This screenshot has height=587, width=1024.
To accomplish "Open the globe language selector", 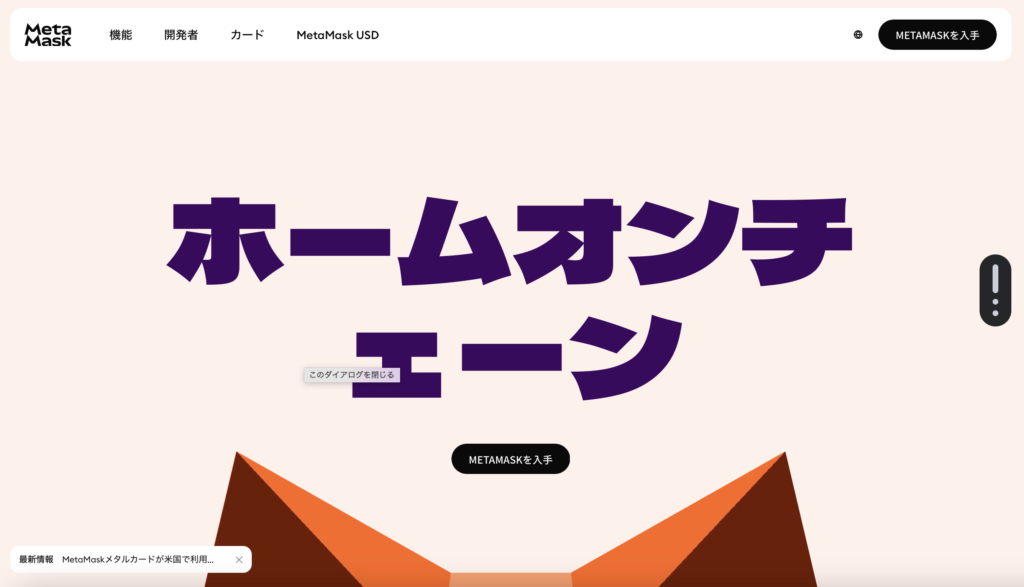I will (x=857, y=35).
